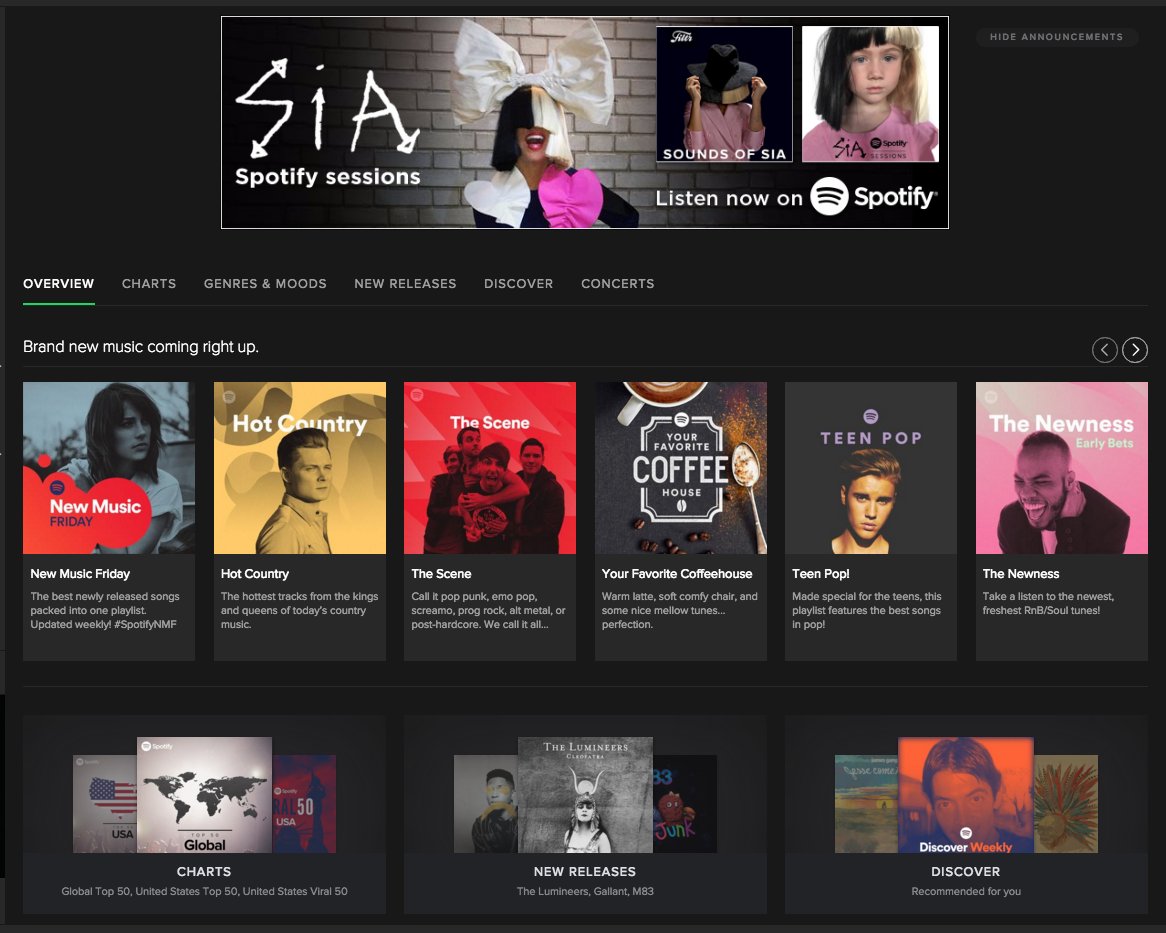1166x933 pixels.
Task: Open the Global Top 50 chart cover
Action: 204,795
